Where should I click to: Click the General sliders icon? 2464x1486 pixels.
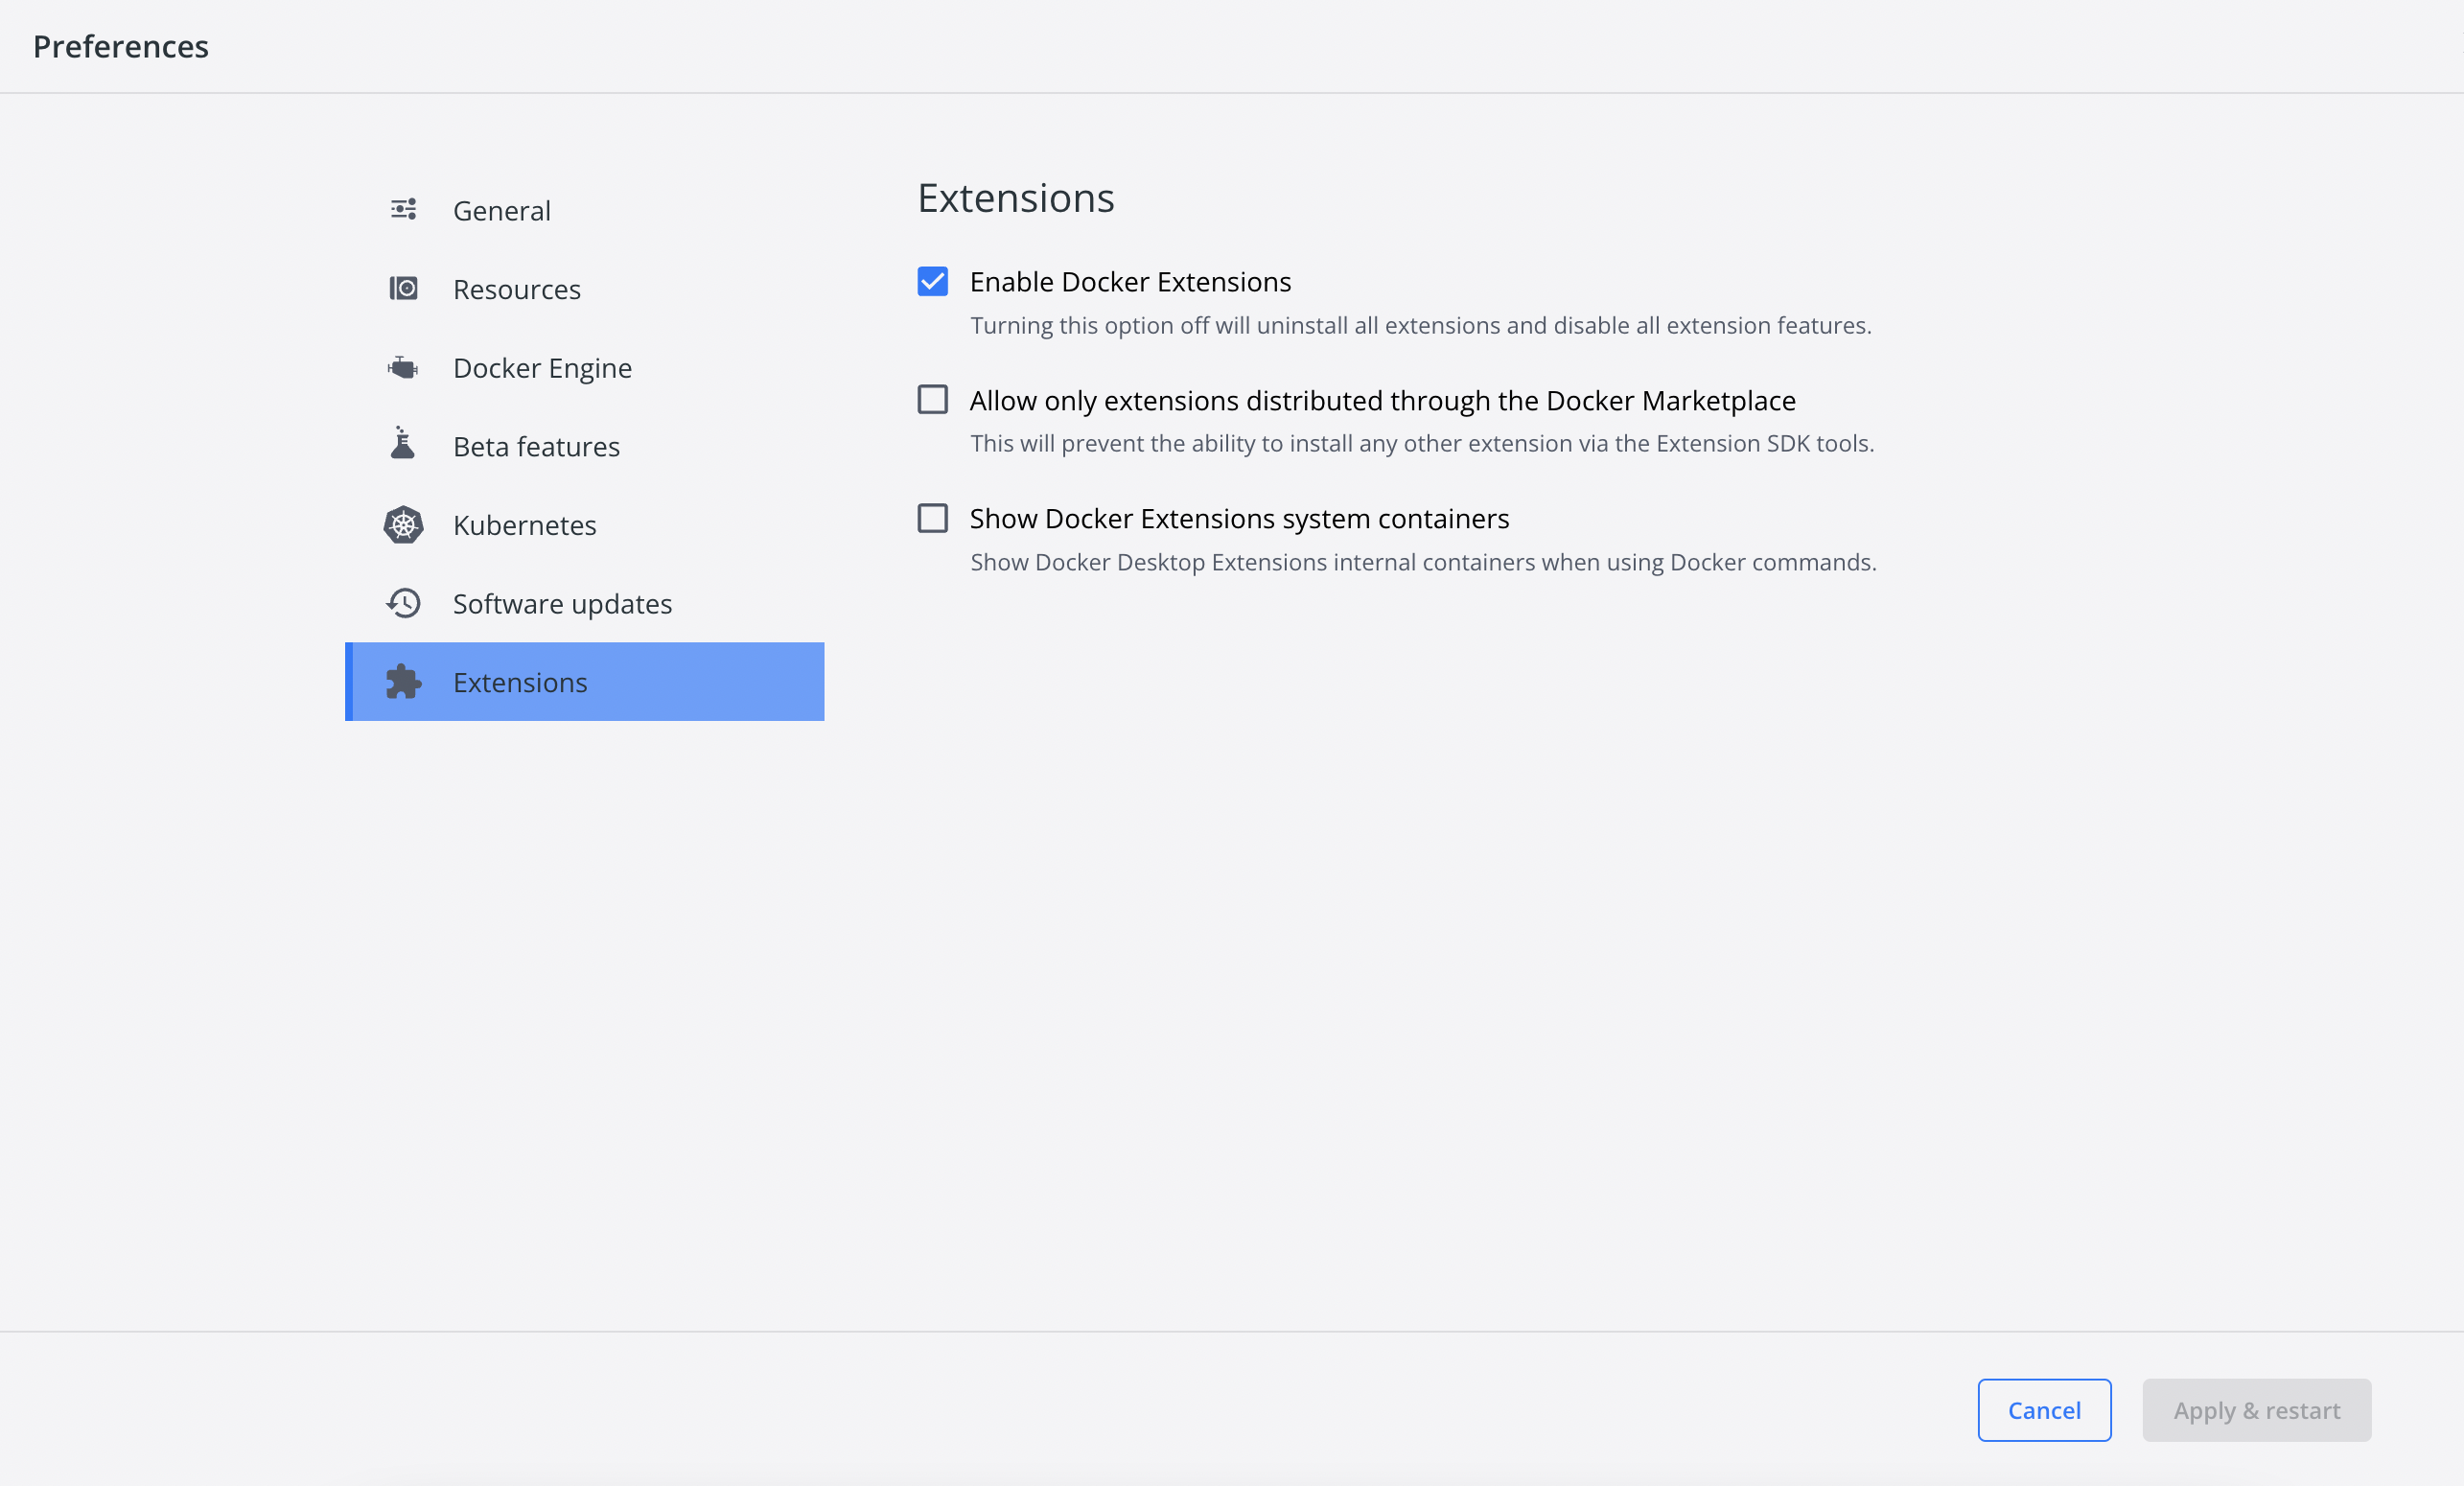pos(403,210)
